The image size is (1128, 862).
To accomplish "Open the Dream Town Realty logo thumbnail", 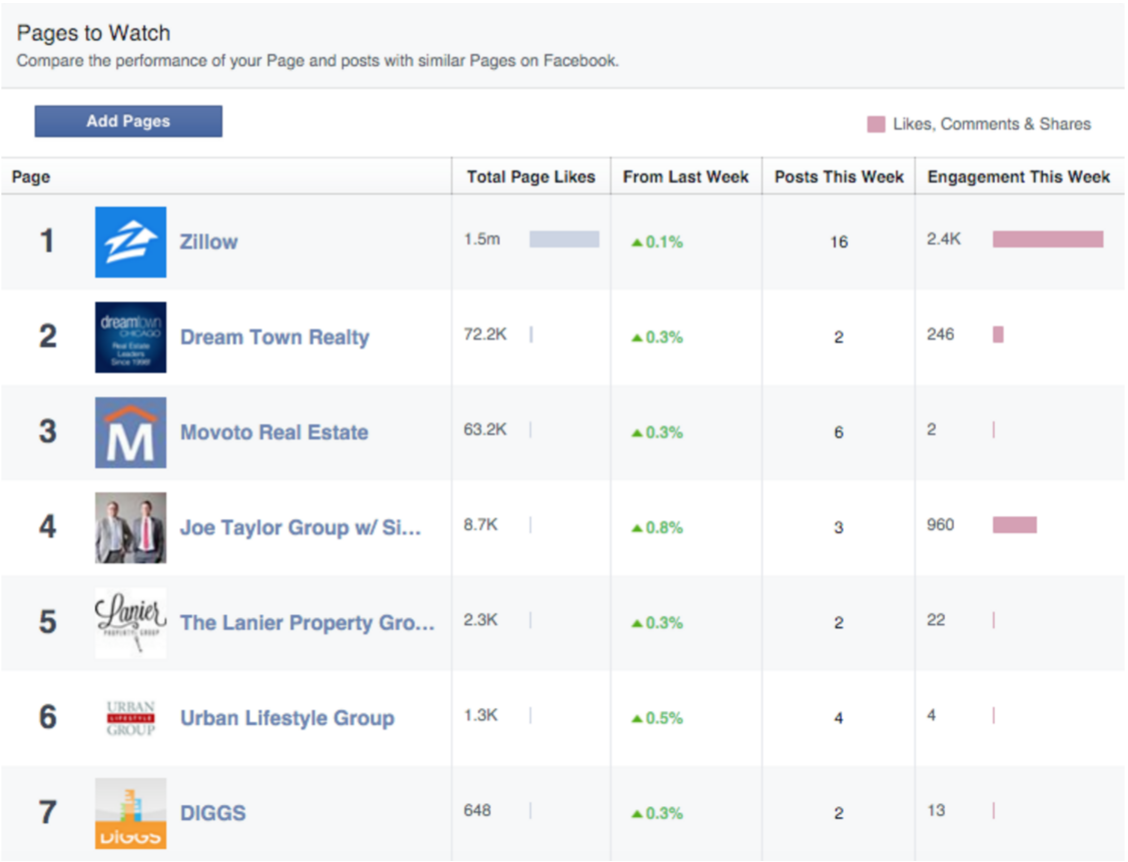I will (x=130, y=337).
